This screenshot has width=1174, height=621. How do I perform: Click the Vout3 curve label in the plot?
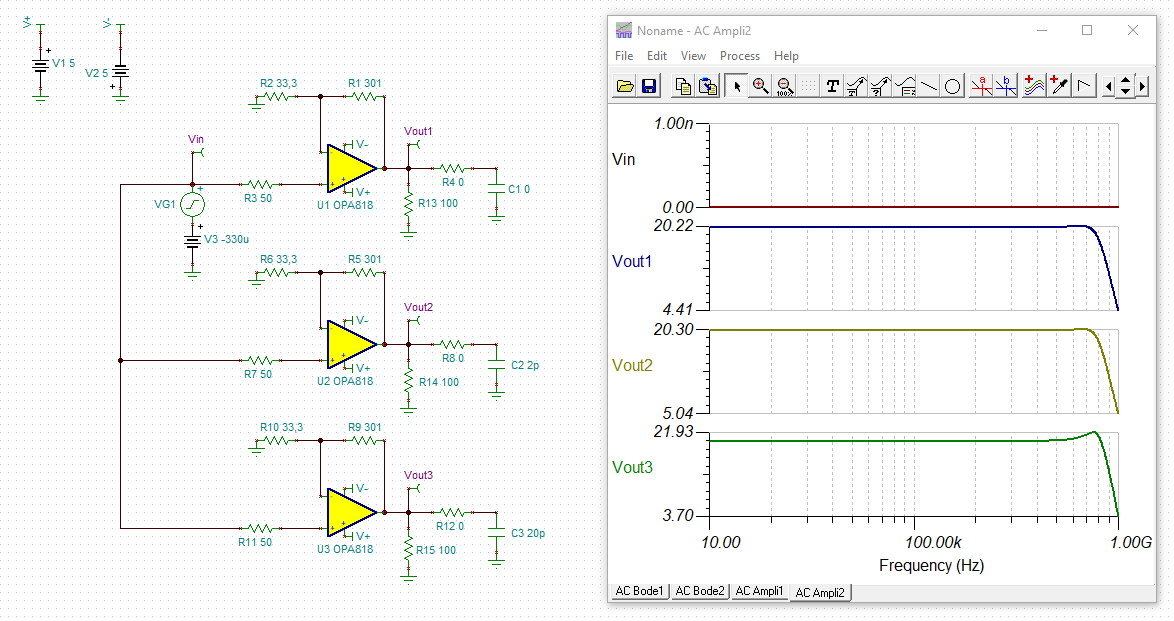coord(632,468)
